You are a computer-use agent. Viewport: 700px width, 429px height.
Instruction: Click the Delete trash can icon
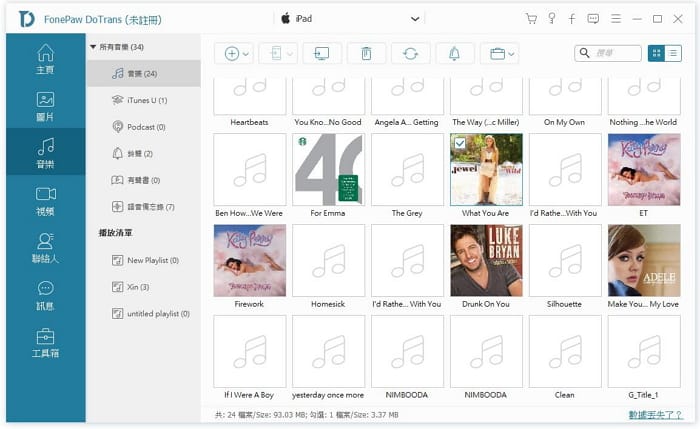366,54
